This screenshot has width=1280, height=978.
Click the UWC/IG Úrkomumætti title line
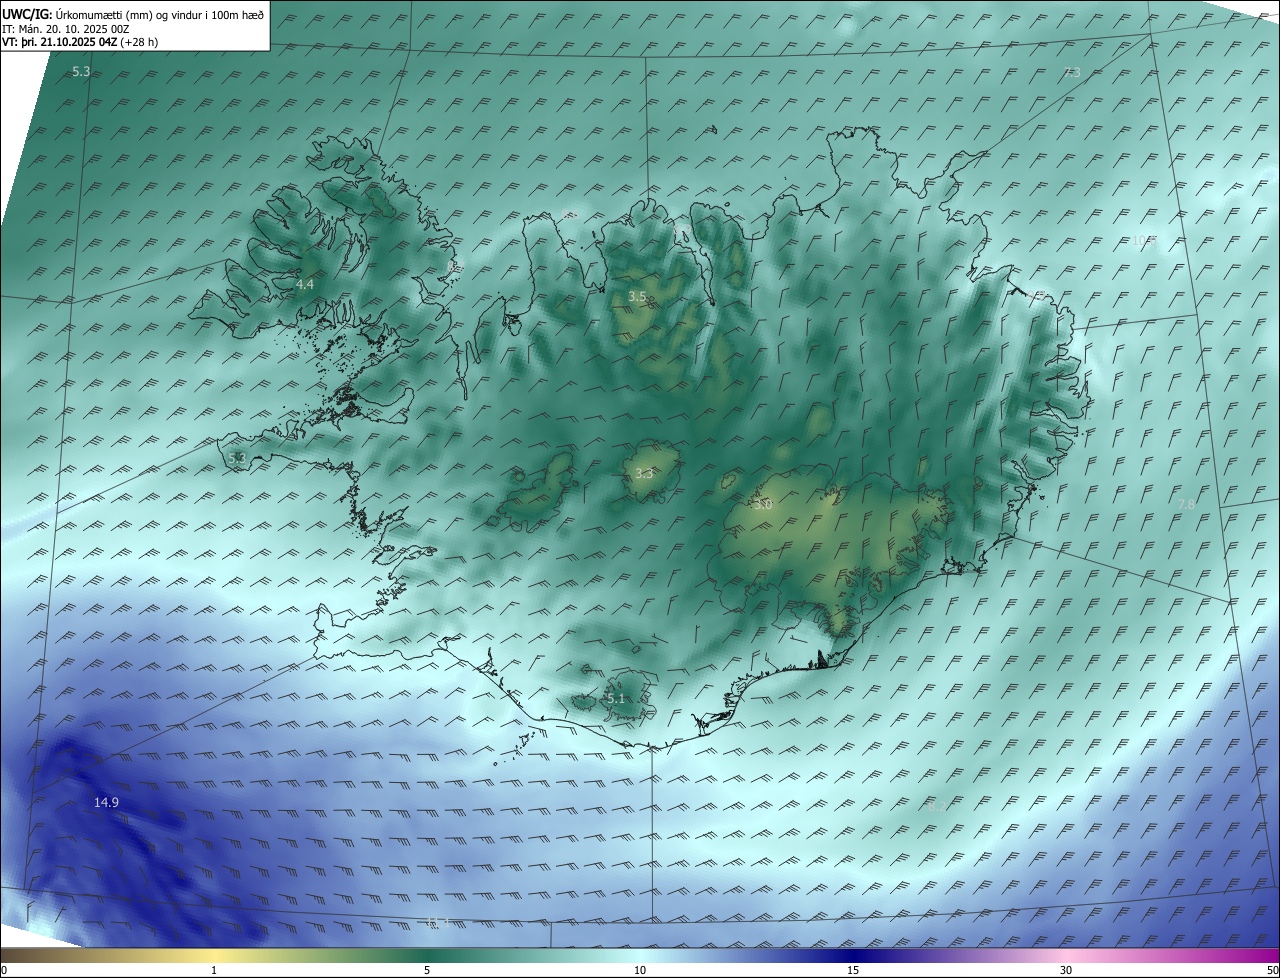(x=133, y=14)
